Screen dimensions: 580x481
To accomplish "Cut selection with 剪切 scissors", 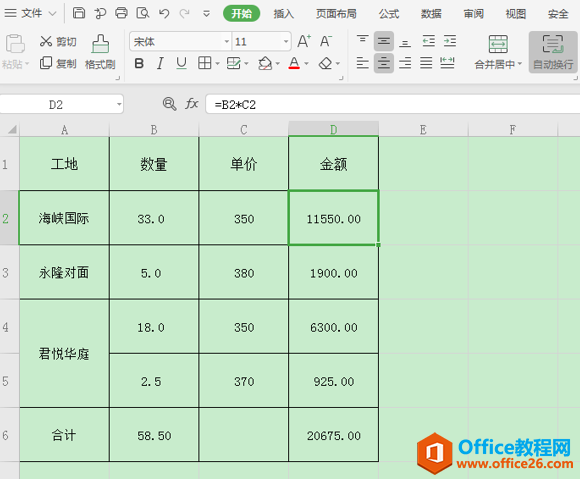I will [x=58, y=41].
